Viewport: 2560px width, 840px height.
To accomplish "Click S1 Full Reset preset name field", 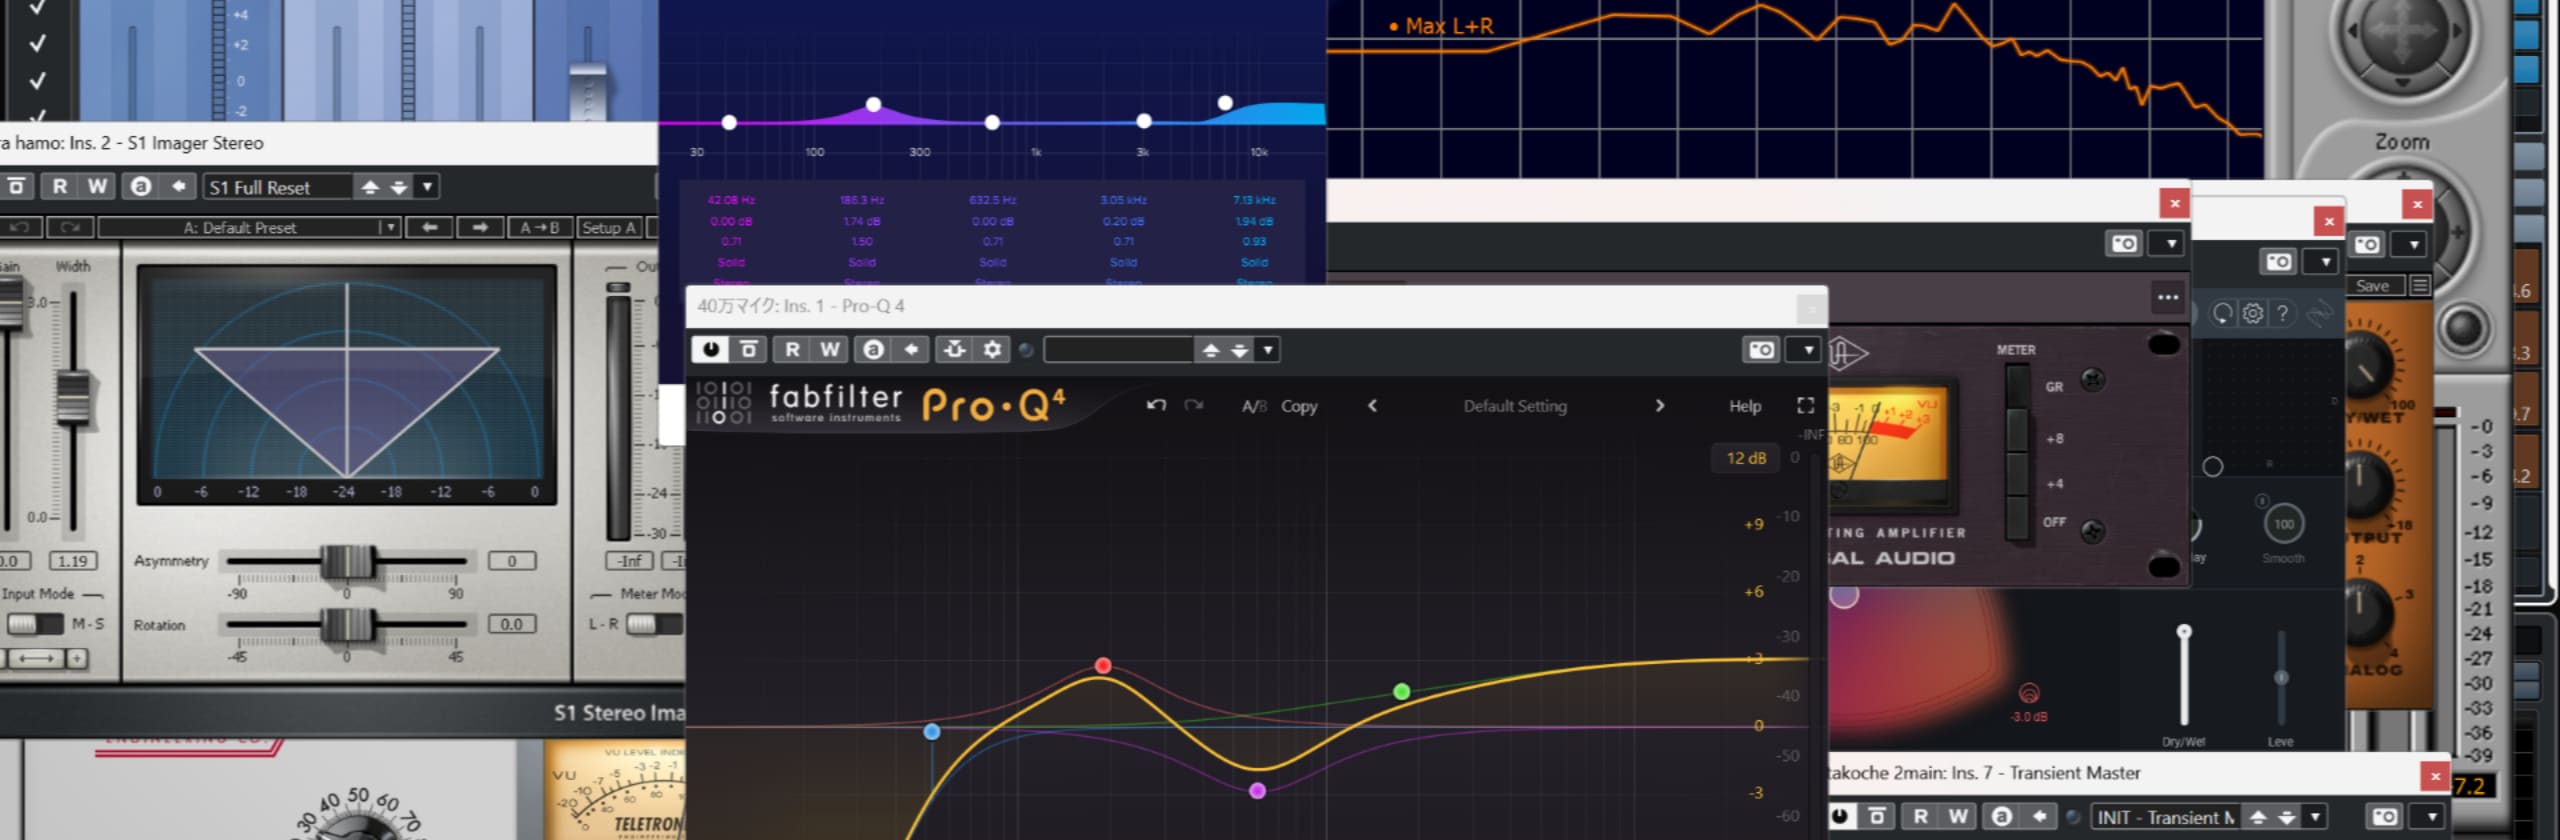I will (277, 187).
